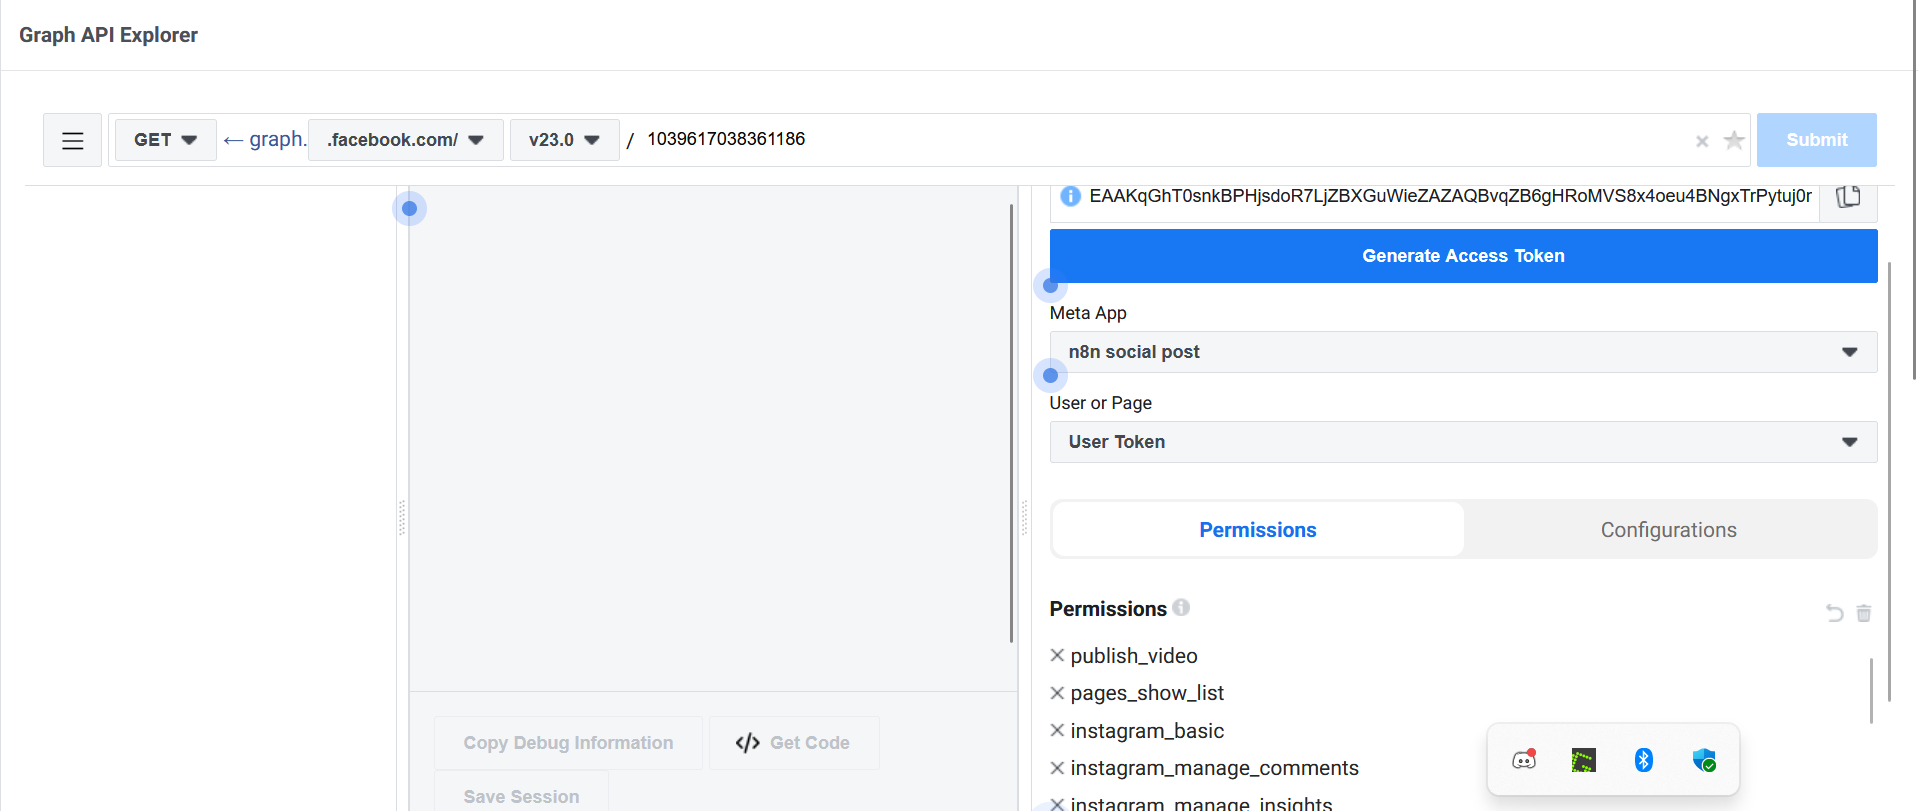1918x811 pixels.
Task: Click the Submit button
Action: tap(1816, 140)
